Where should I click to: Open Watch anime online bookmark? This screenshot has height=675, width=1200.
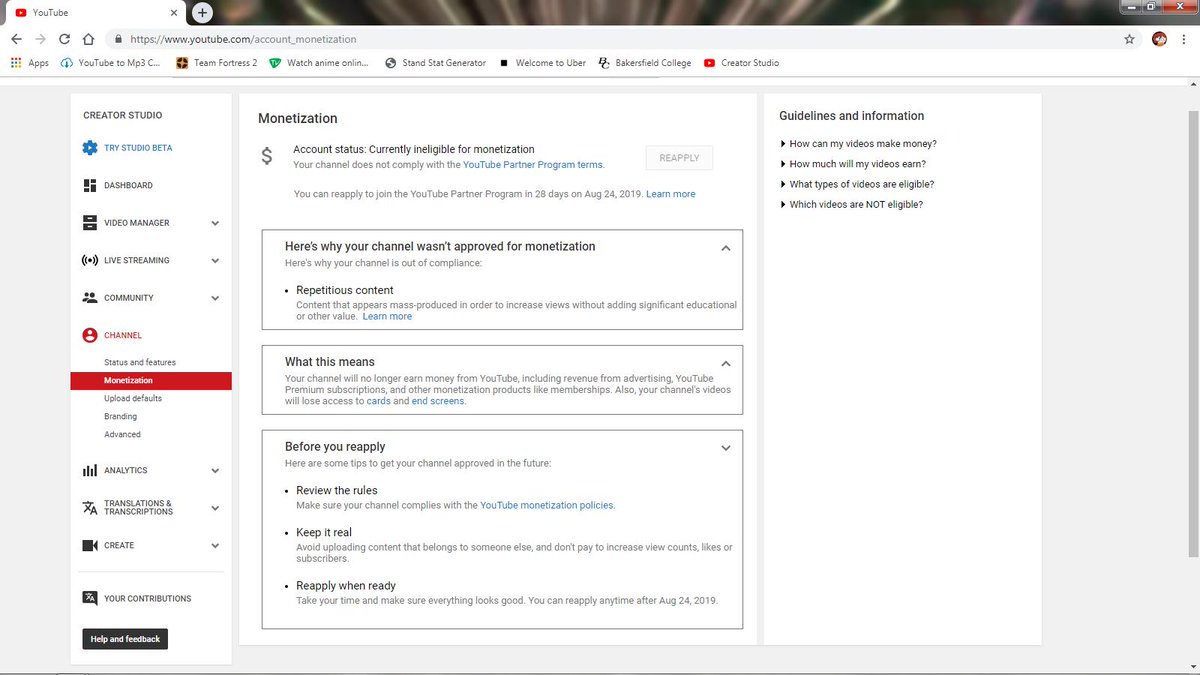tap(319, 63)
